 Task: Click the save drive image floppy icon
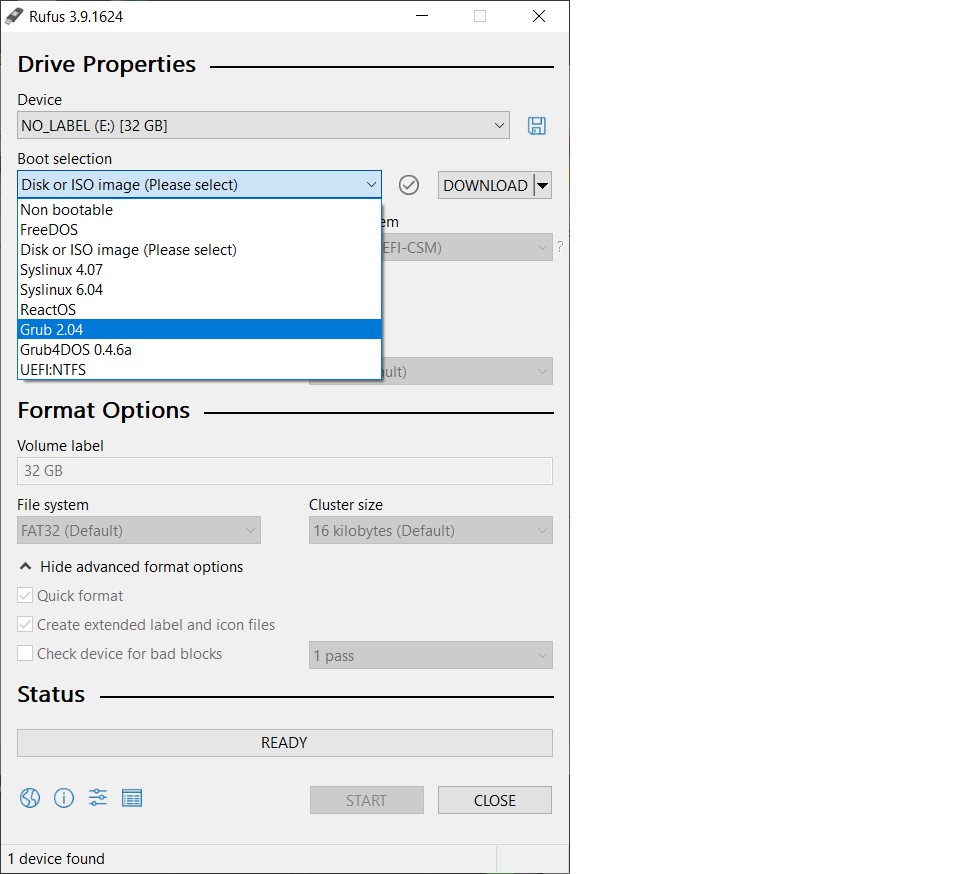pyautogui.click(x=536, y=126)
